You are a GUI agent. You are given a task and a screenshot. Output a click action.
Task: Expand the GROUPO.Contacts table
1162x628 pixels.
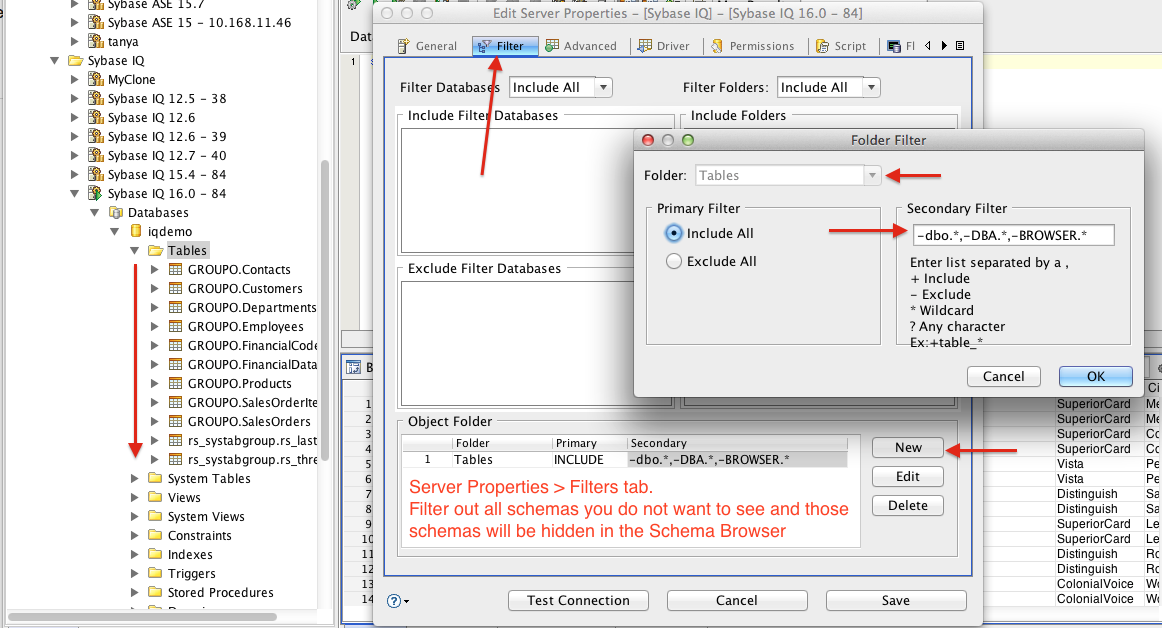[x=154, y=269]
